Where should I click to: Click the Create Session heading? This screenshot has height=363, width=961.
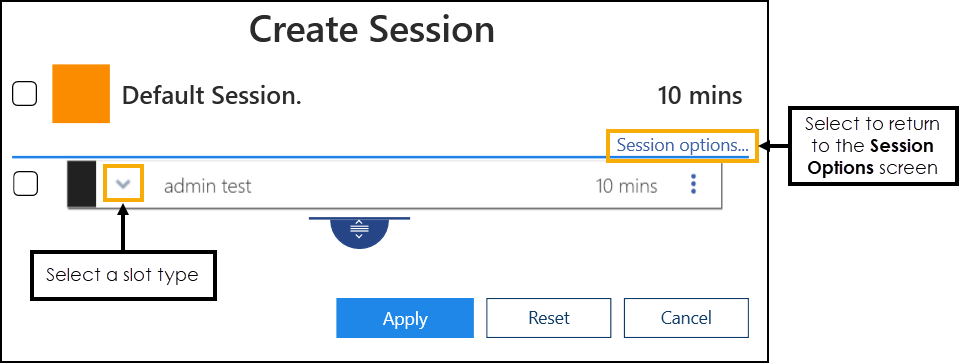pos(371,29)
